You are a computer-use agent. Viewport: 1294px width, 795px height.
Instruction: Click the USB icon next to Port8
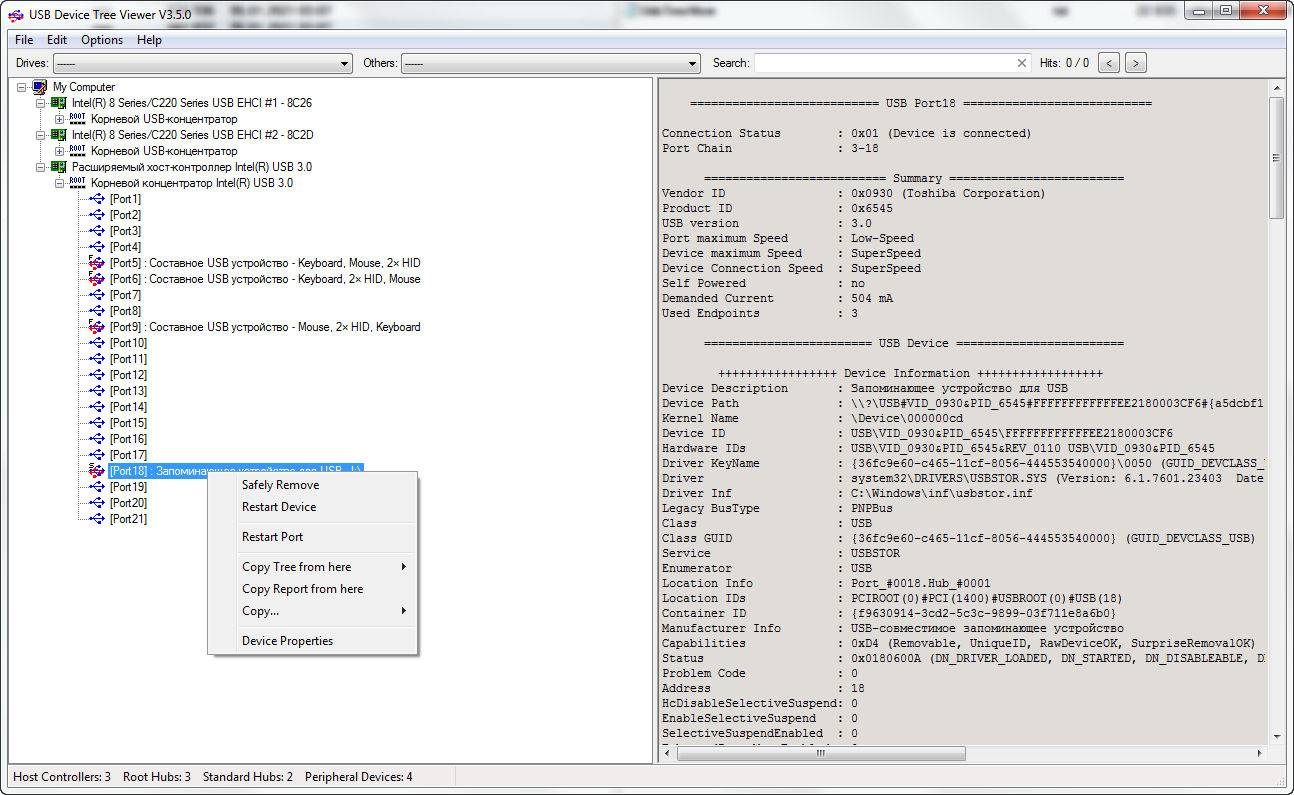(97, 311)
